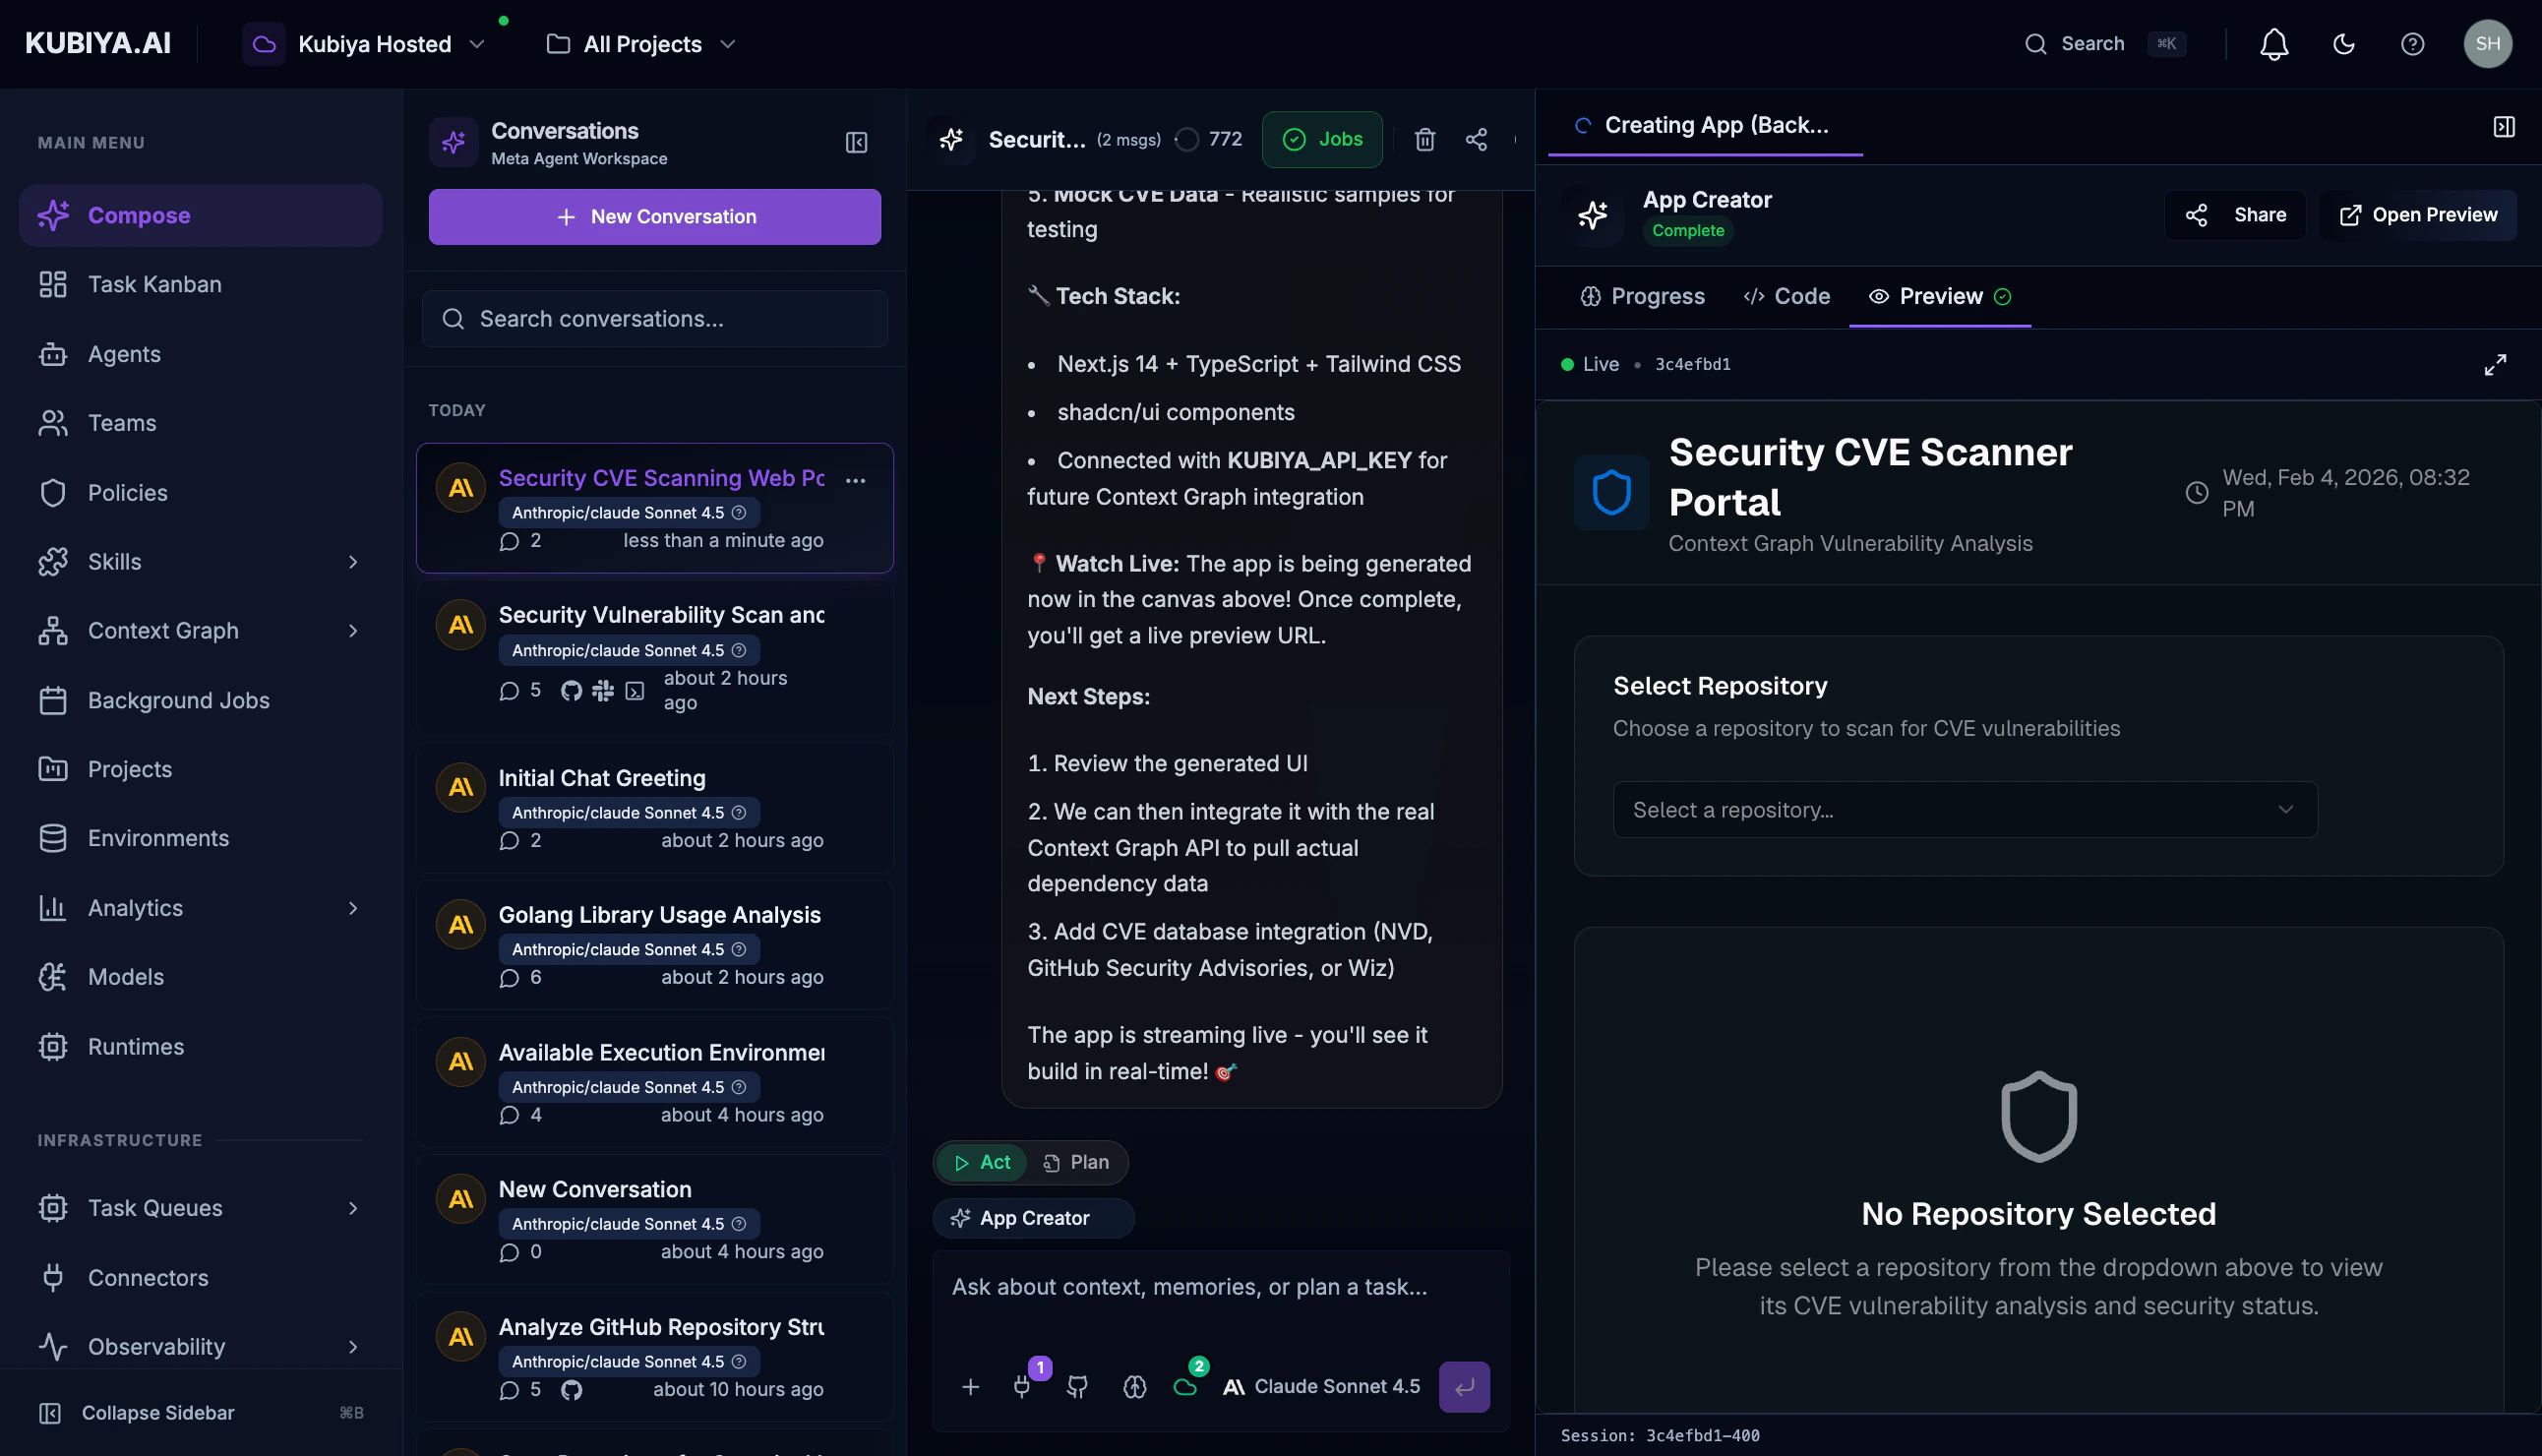The height and width of the screenshot is (1456, 2542).
Task: Open the Analyze GitHub Repository conversation
Action: pos(655,1357)
